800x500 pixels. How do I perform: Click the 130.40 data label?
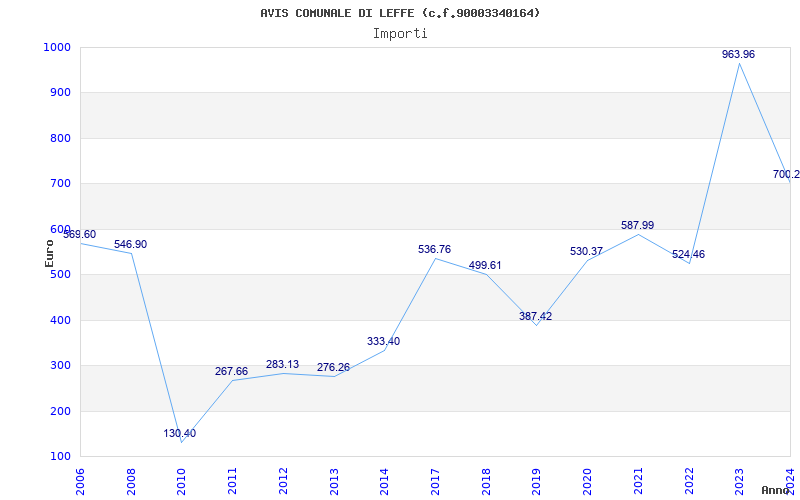180,434
